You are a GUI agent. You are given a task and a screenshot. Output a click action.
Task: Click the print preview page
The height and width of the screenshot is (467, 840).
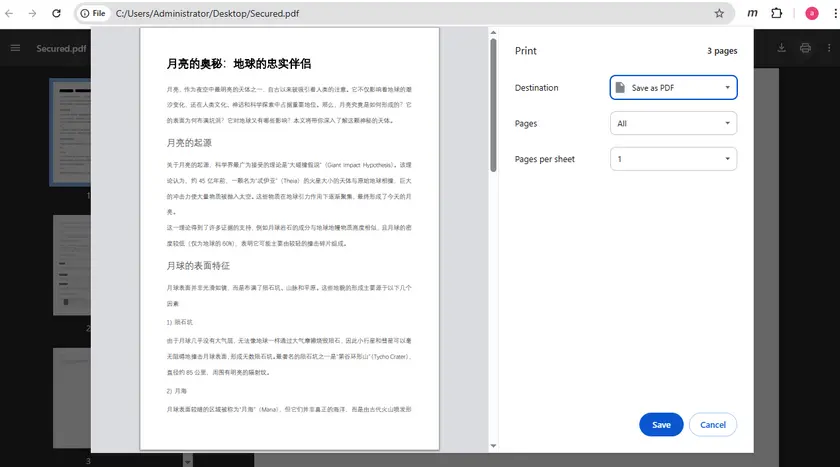pyautogui.click(x=289, y=239)
